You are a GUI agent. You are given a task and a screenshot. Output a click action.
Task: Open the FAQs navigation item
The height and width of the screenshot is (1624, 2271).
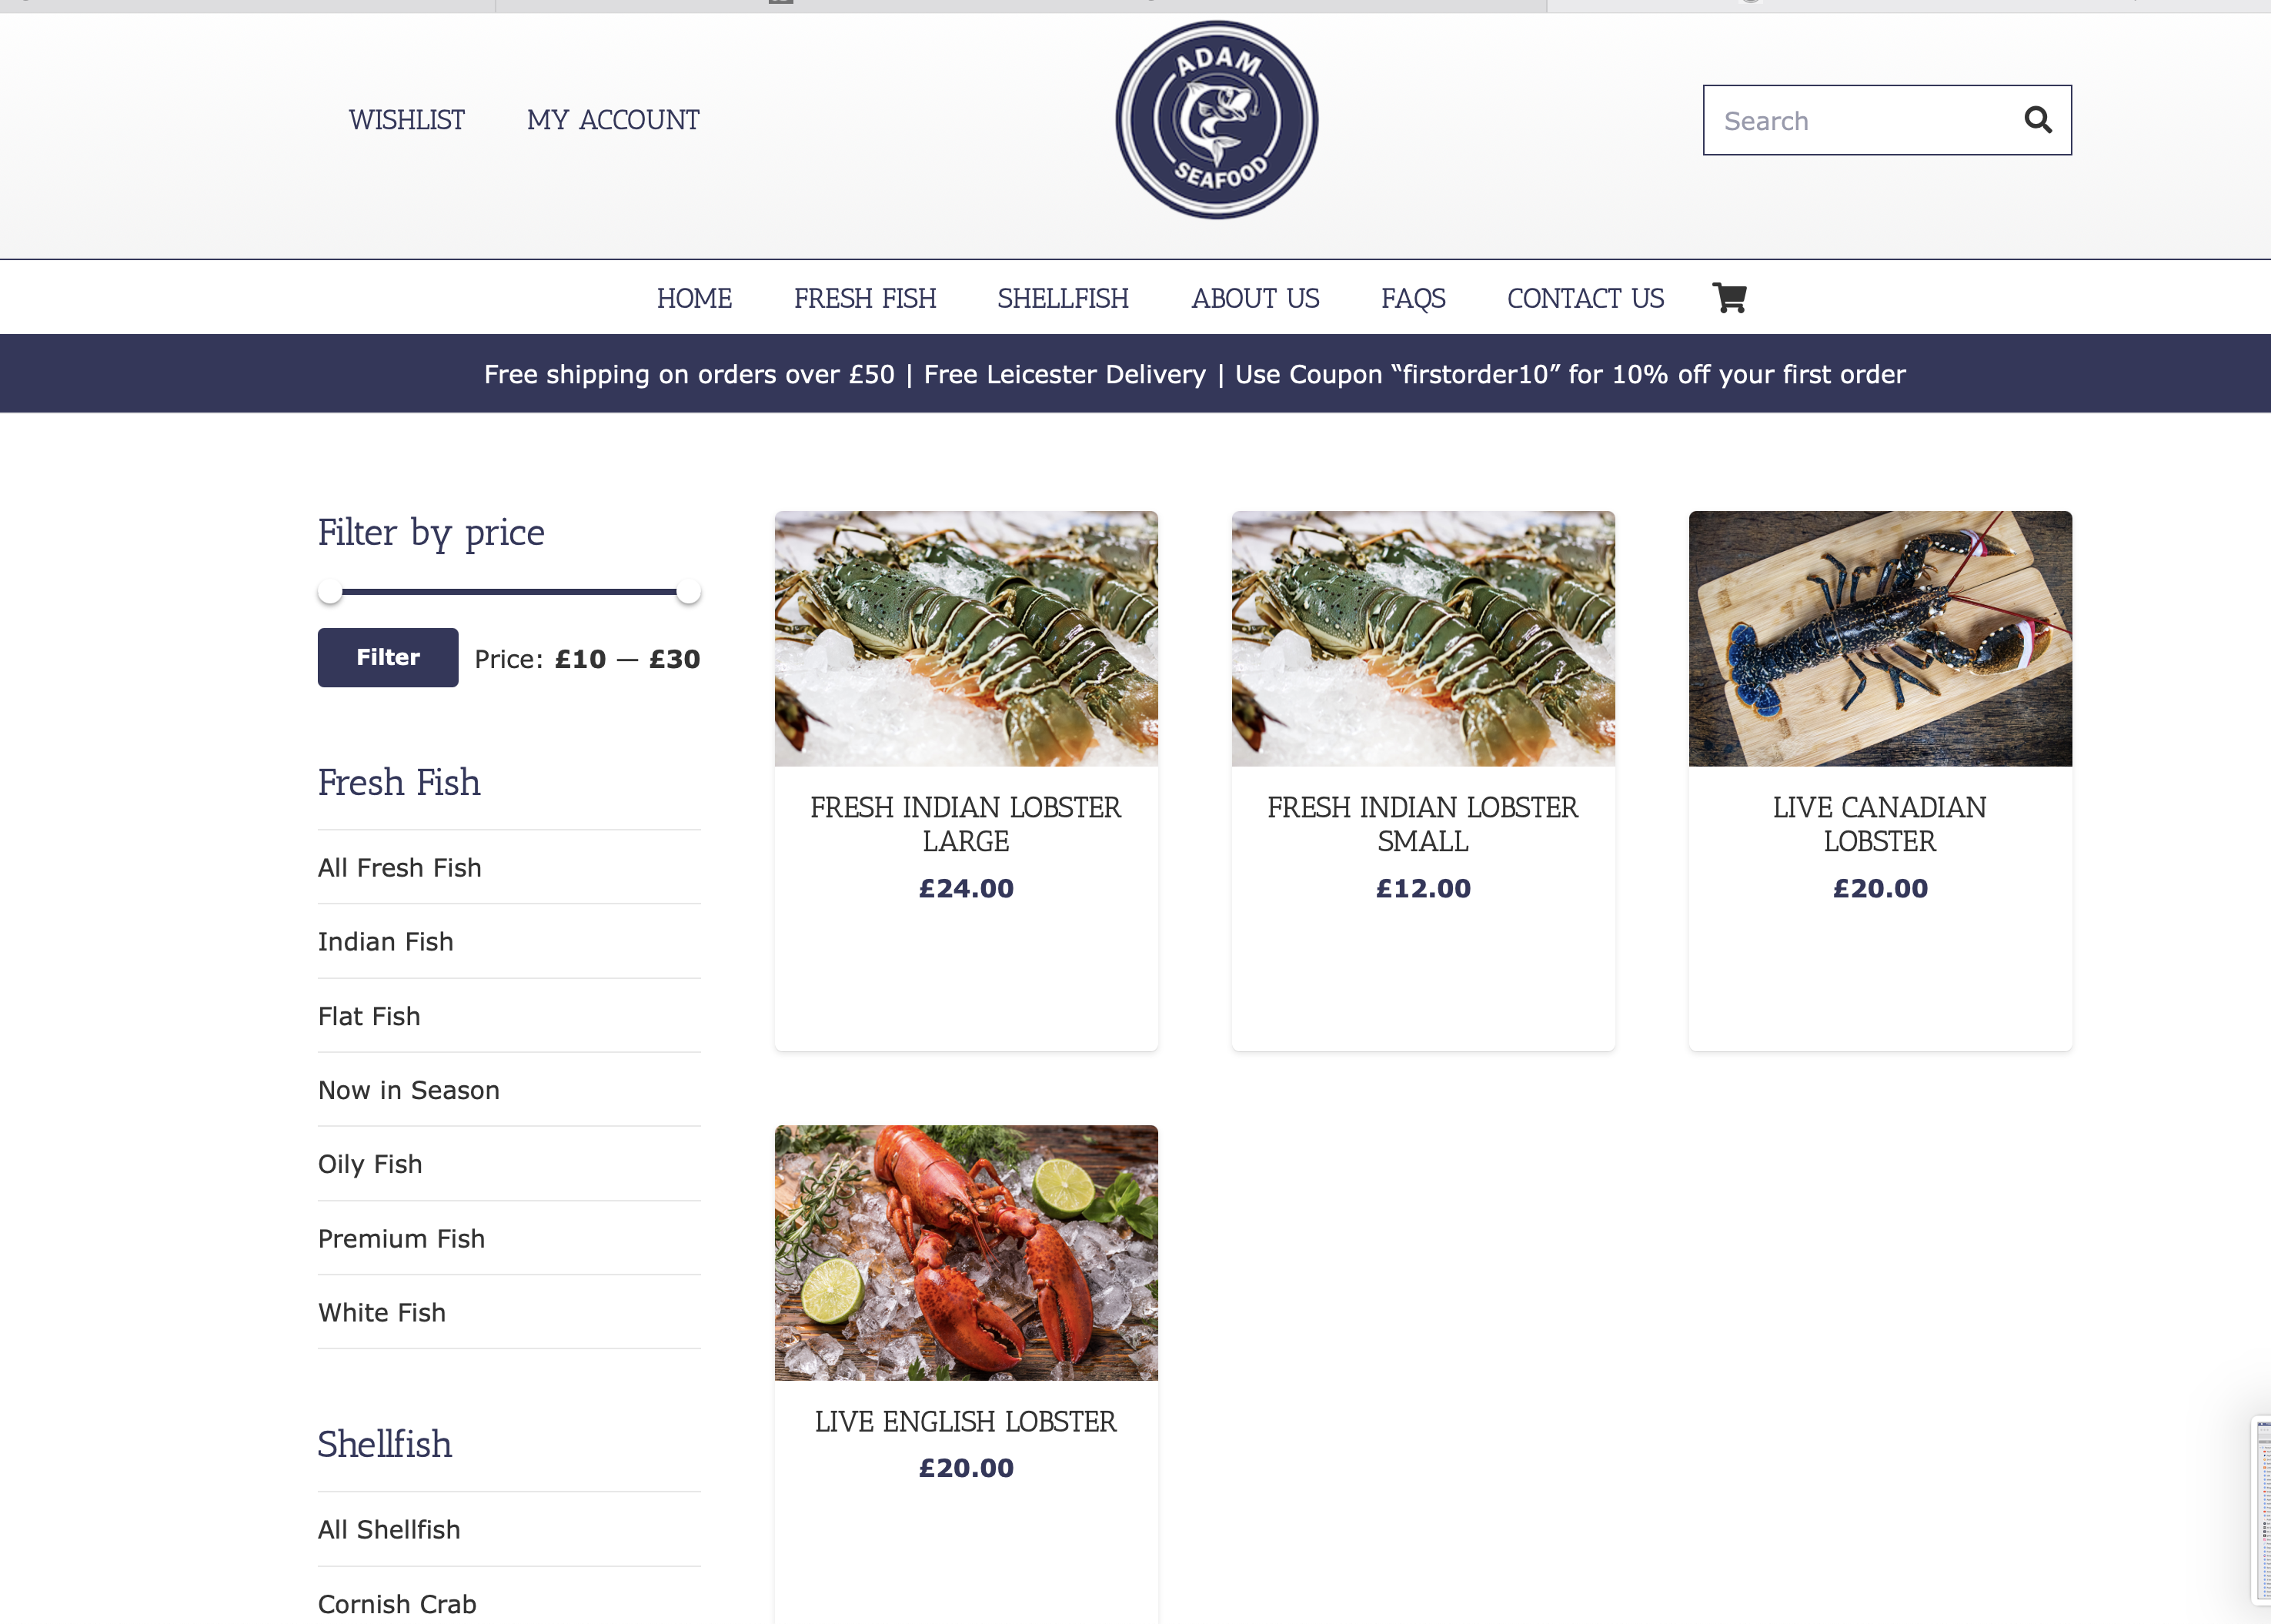(x=1413, y=298)
